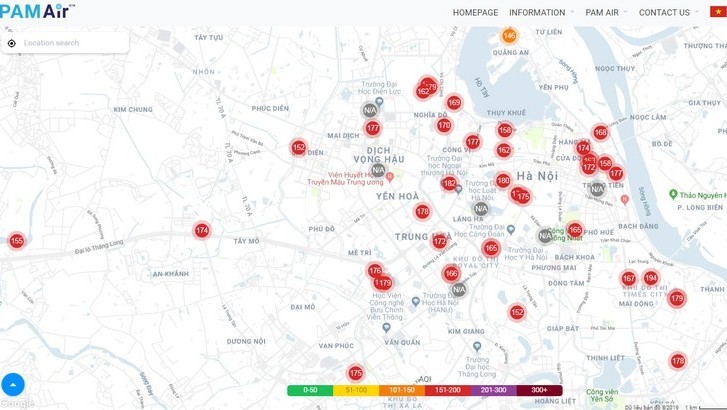Click the Google logo on map

pos(17,403)
